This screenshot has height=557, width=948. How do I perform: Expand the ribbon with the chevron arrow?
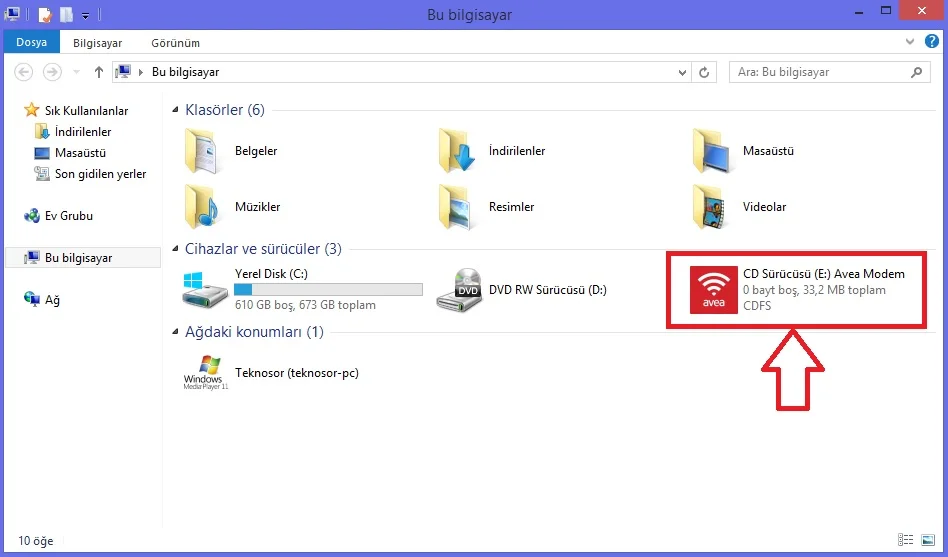(910, 42)
